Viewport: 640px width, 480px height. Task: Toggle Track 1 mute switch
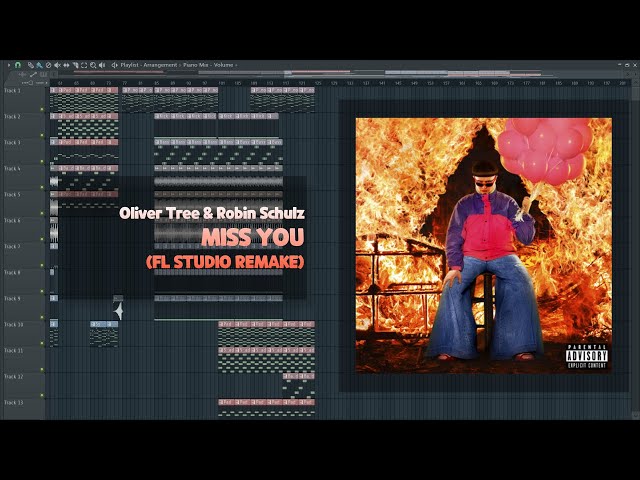click(x=42, y=109)
